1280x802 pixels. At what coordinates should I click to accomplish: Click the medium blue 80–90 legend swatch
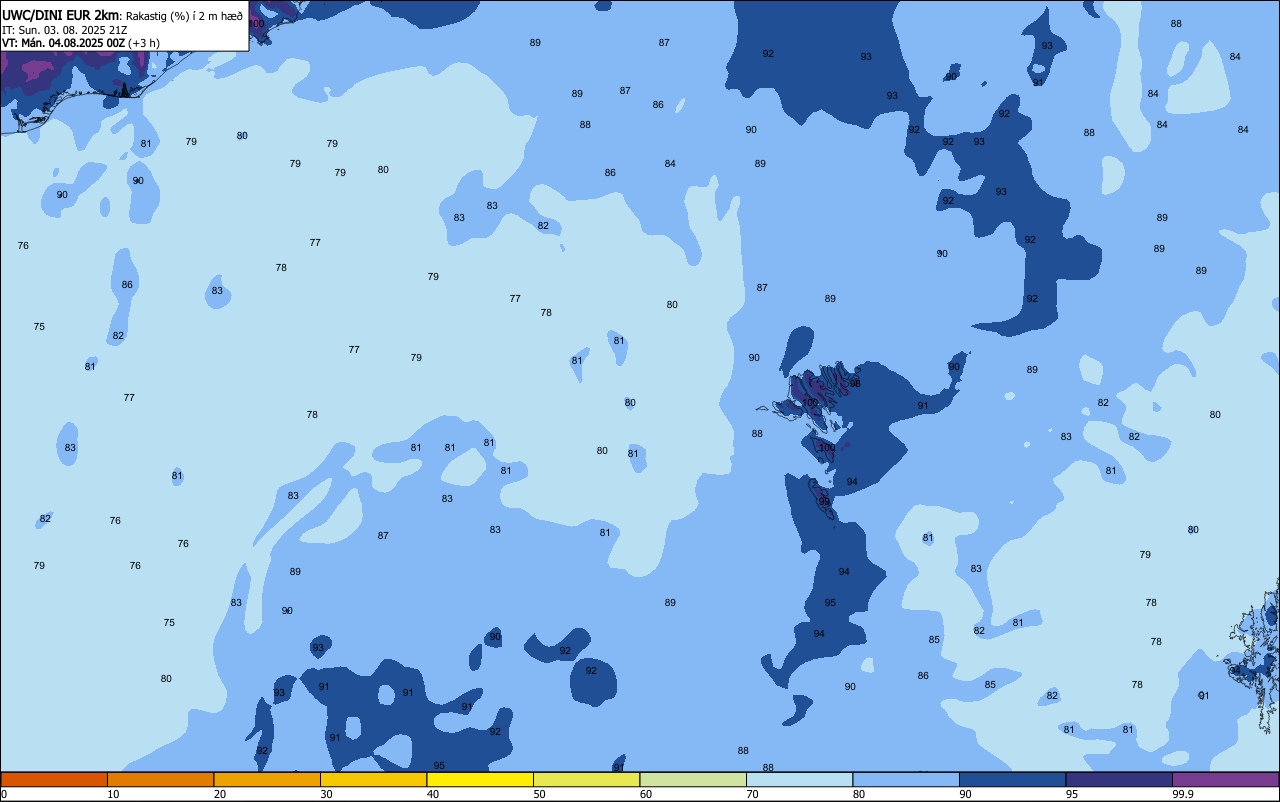coord(906,779)
